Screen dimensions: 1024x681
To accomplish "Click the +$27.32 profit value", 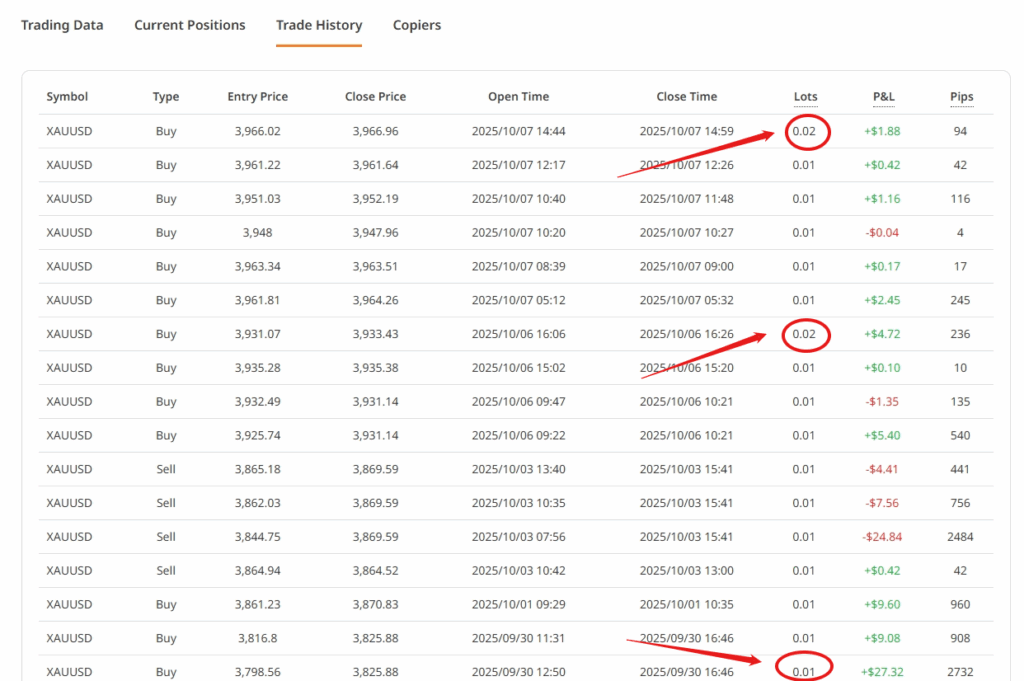I will click(x=881, y=672).
